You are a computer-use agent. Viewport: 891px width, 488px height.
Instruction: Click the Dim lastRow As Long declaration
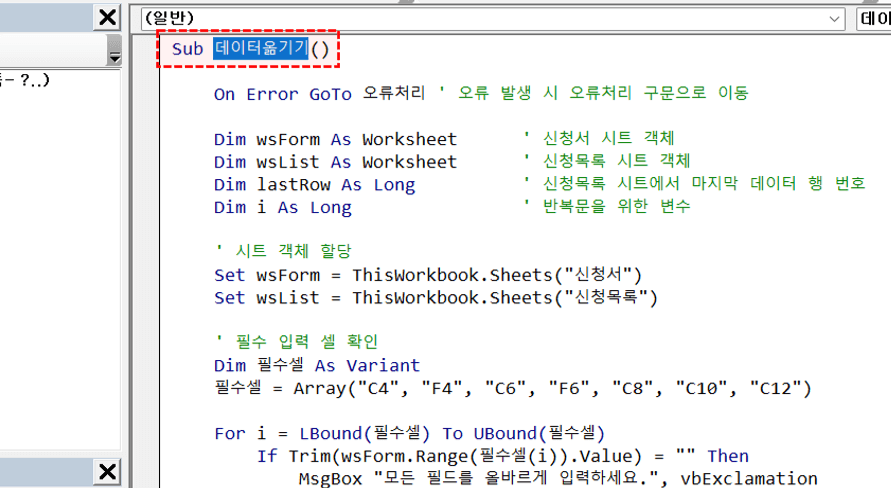coord(314,185)
